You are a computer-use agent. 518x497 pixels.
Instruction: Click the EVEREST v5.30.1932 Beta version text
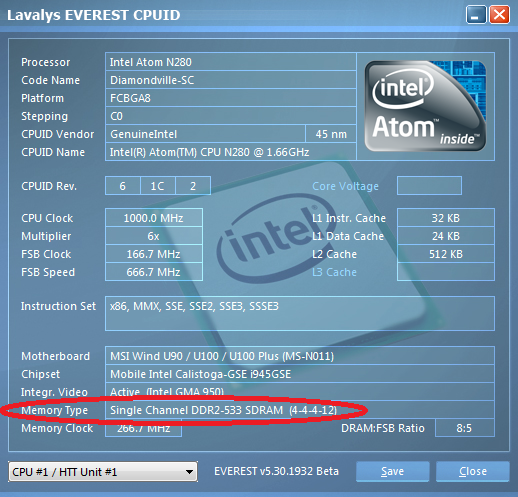coord(276,471)
